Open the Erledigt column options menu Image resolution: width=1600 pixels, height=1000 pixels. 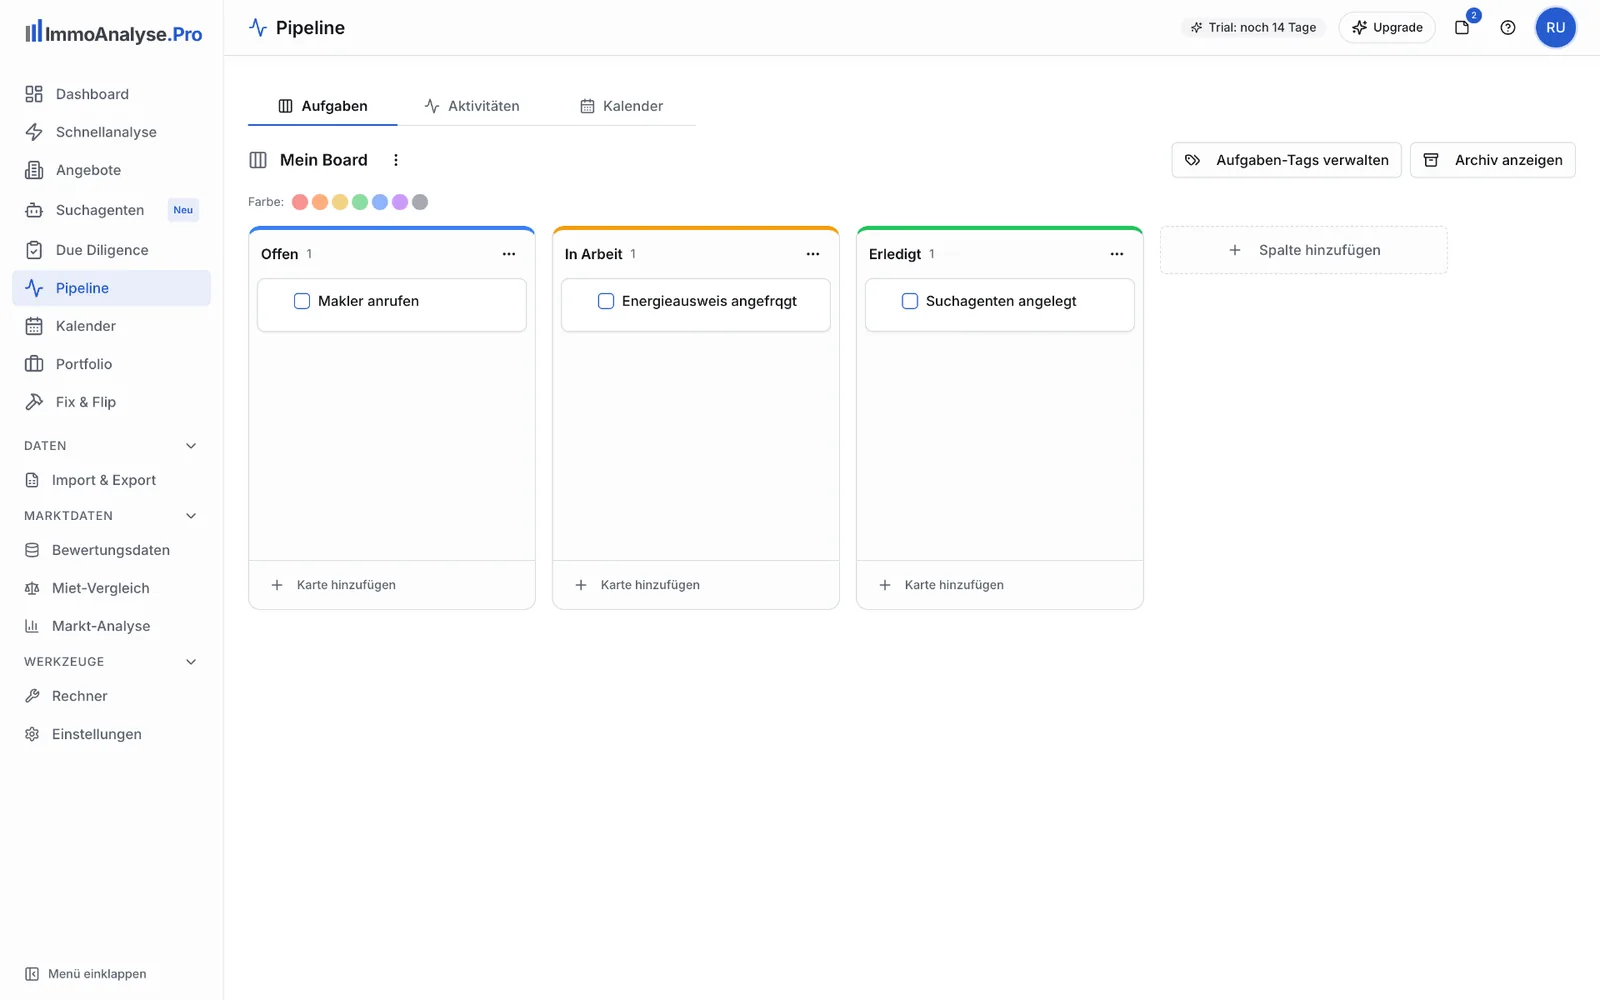[x=1117, y=254]
